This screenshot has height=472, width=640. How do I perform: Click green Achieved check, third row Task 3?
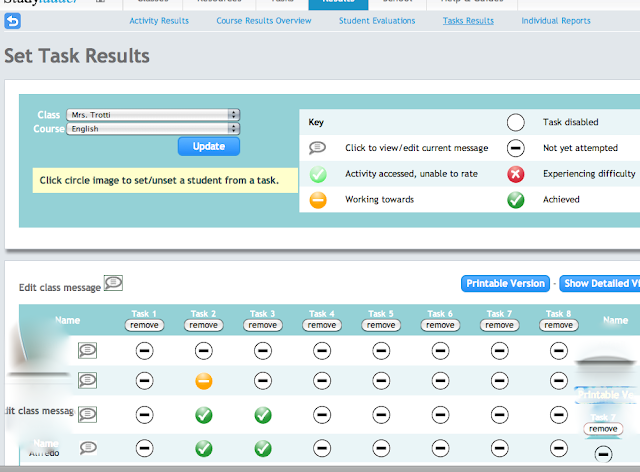tap(263, 415)
